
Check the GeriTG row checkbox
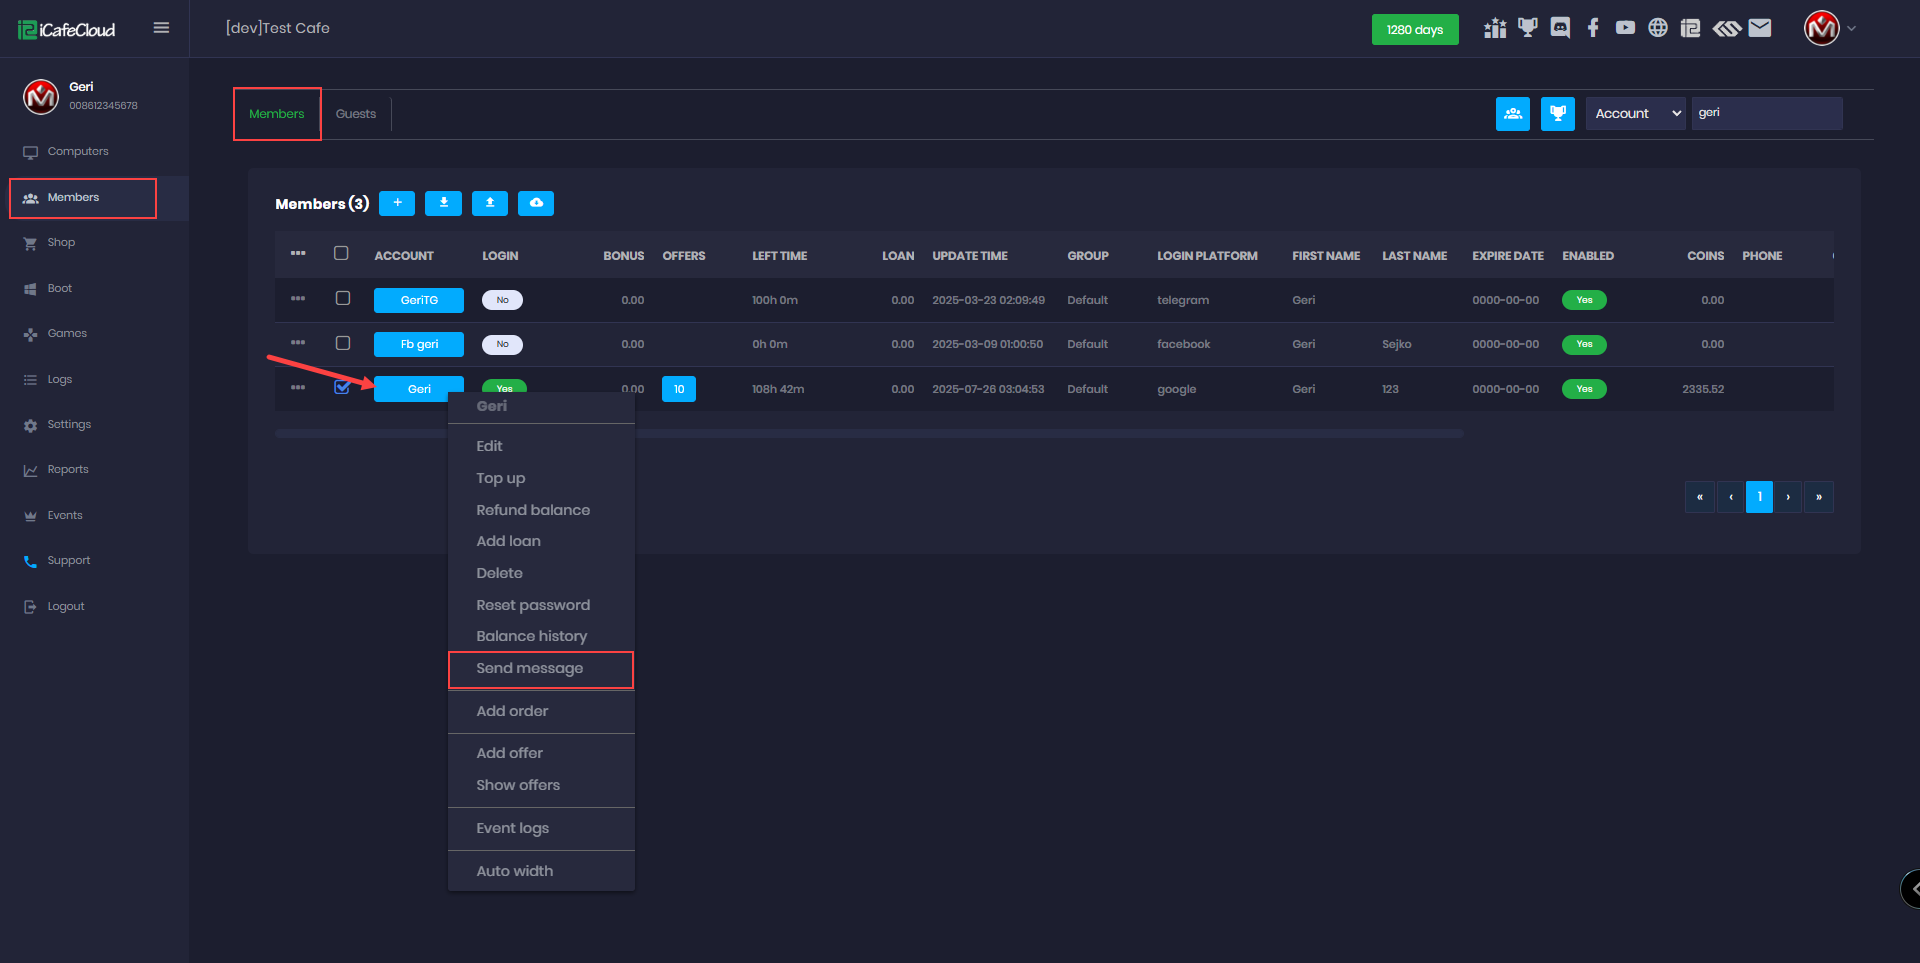point(343,298)
